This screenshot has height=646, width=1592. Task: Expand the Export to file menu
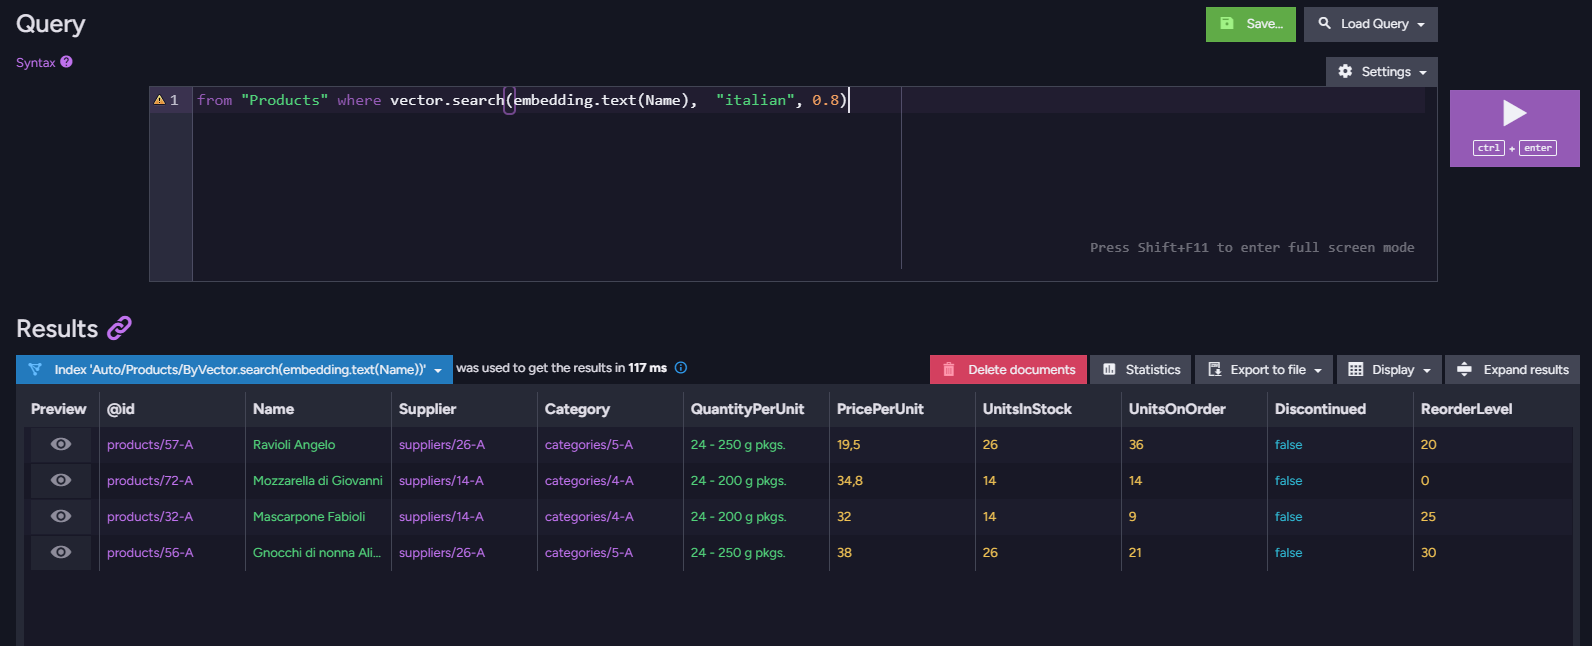pos(1265,369)
